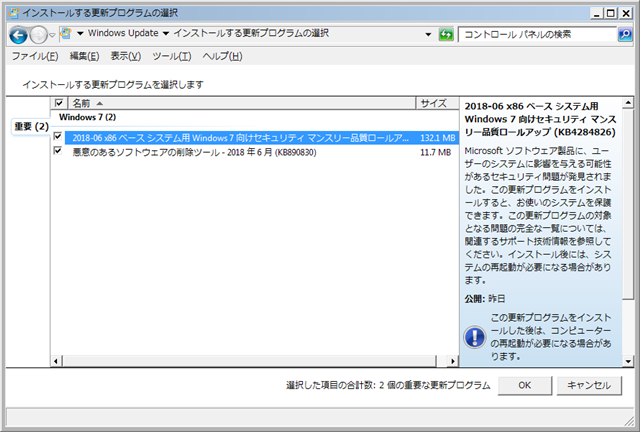The height and width of the screenshot is (432, 640).
Task: Uncheck the KB890830 removal tool checkbox
Action: tap(58, 151)
